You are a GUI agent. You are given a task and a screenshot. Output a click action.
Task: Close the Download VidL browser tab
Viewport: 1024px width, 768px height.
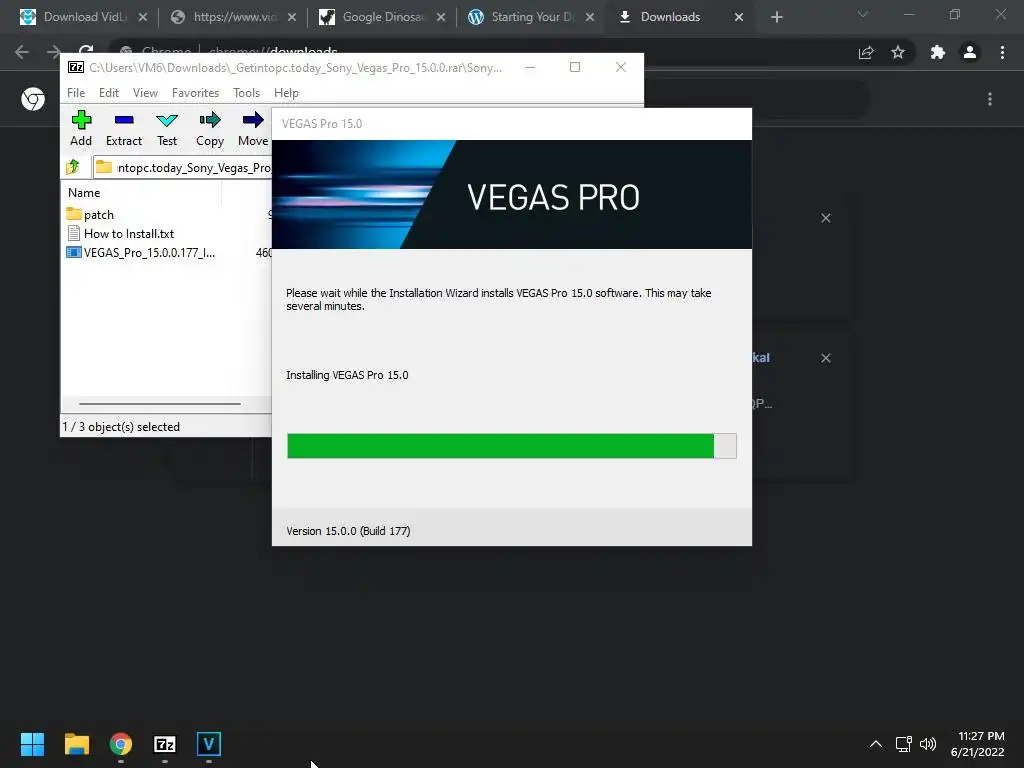pos(143,17)
